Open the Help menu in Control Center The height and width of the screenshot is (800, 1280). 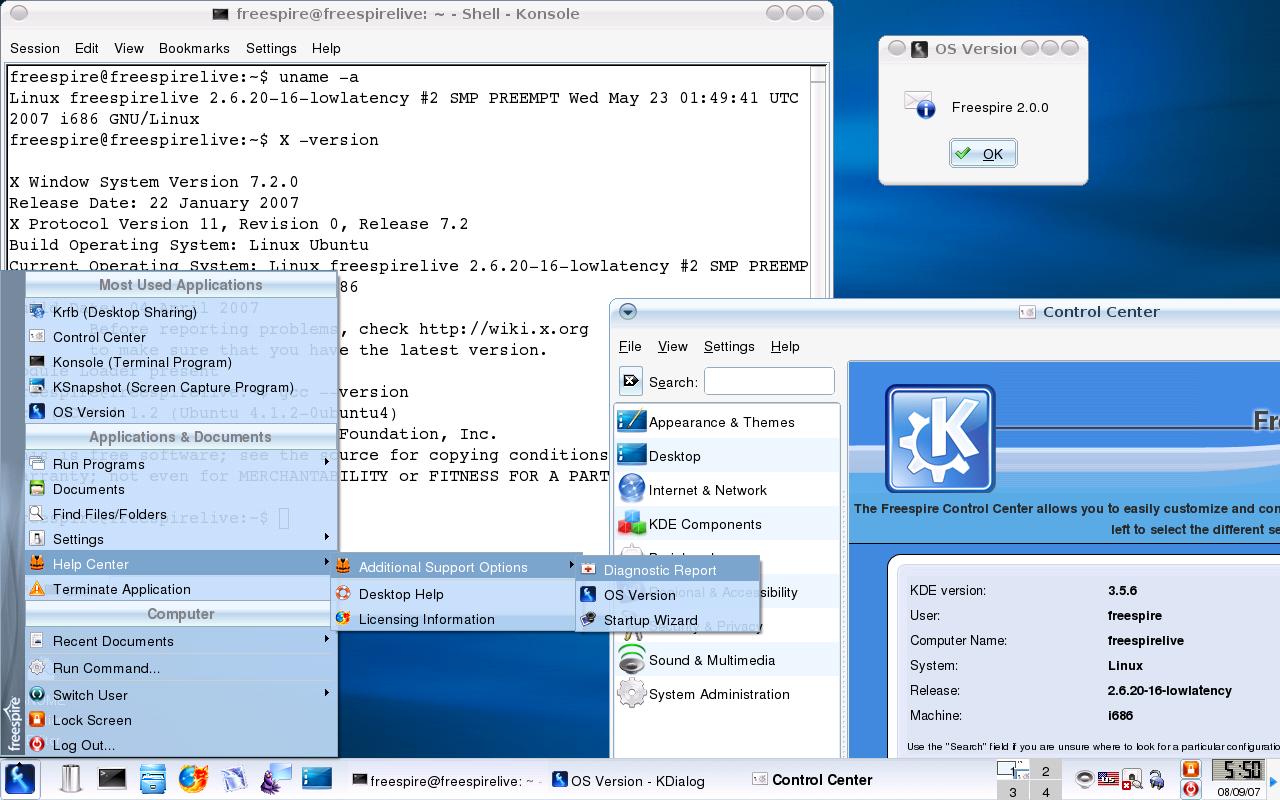click(785, 346)
